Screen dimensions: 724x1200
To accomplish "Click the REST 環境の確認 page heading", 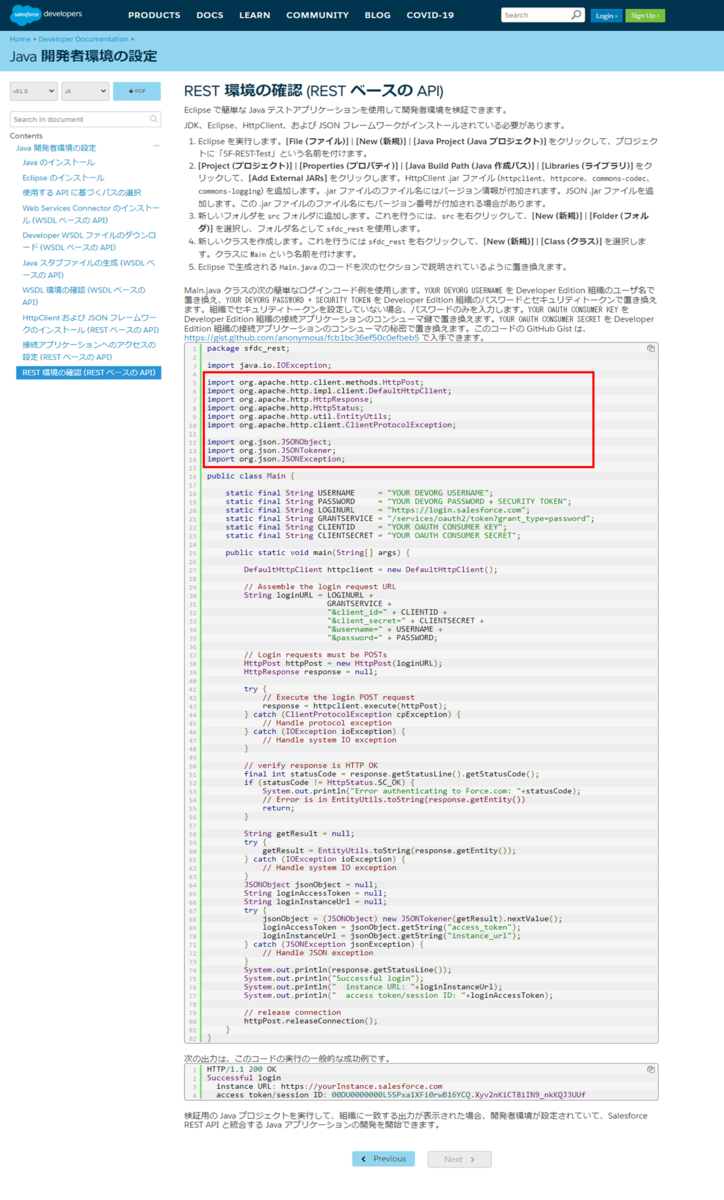I will 313,90.
